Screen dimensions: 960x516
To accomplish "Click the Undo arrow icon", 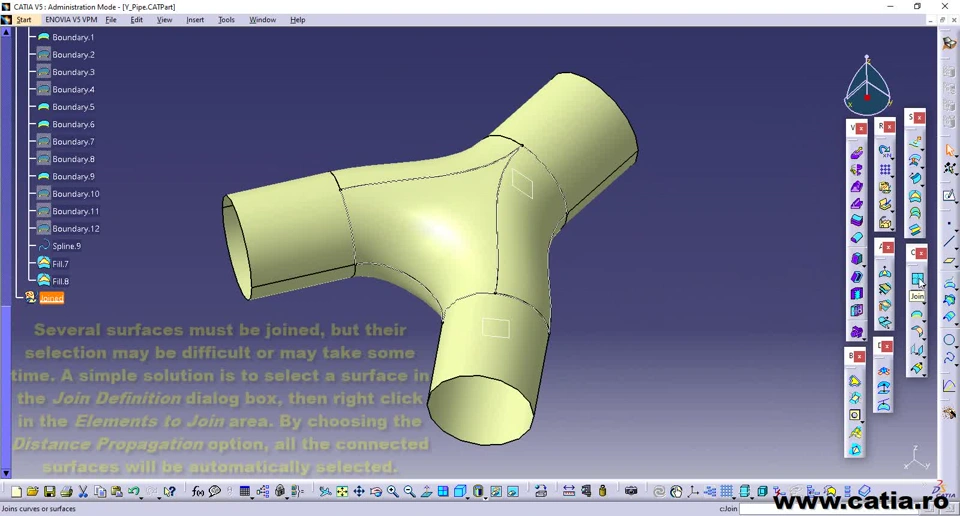I will (x=133, y=491).
